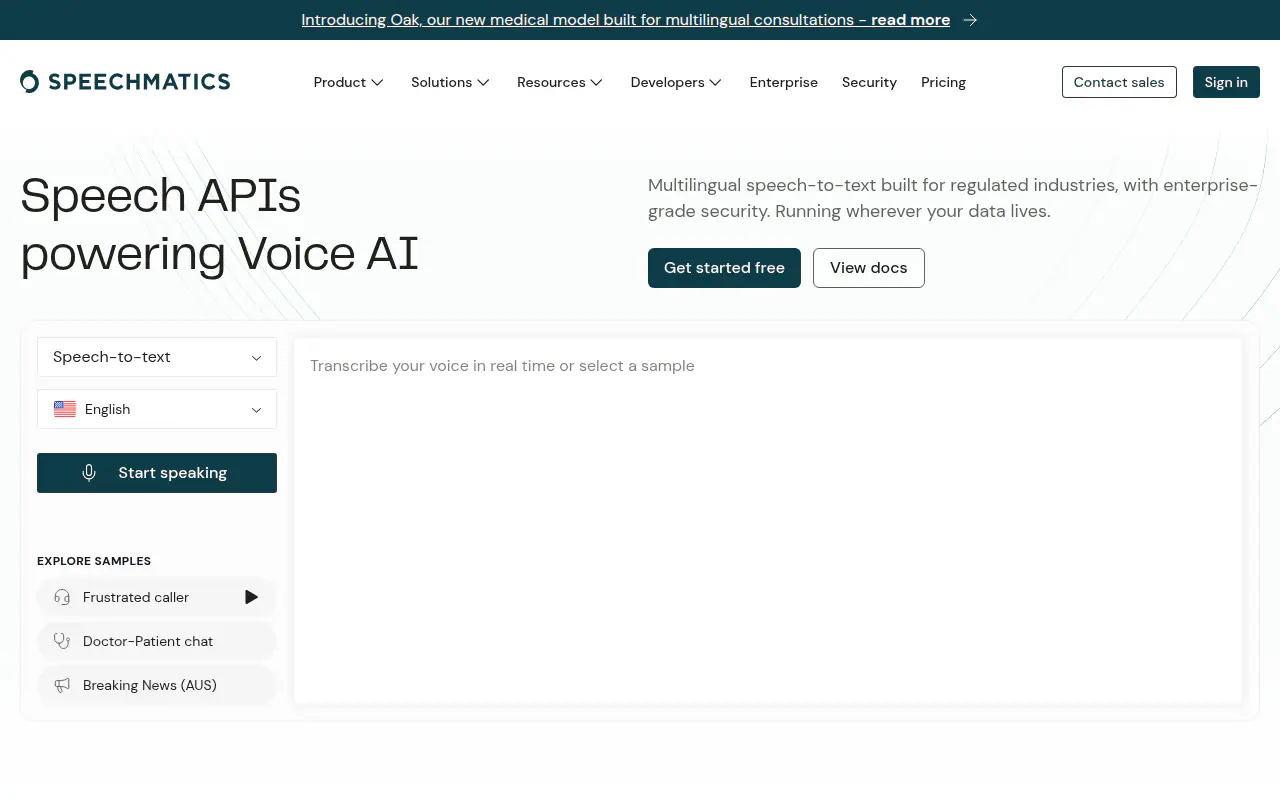
Task: Click the microphone icon in Start speaking
Action: click(89, 473)
